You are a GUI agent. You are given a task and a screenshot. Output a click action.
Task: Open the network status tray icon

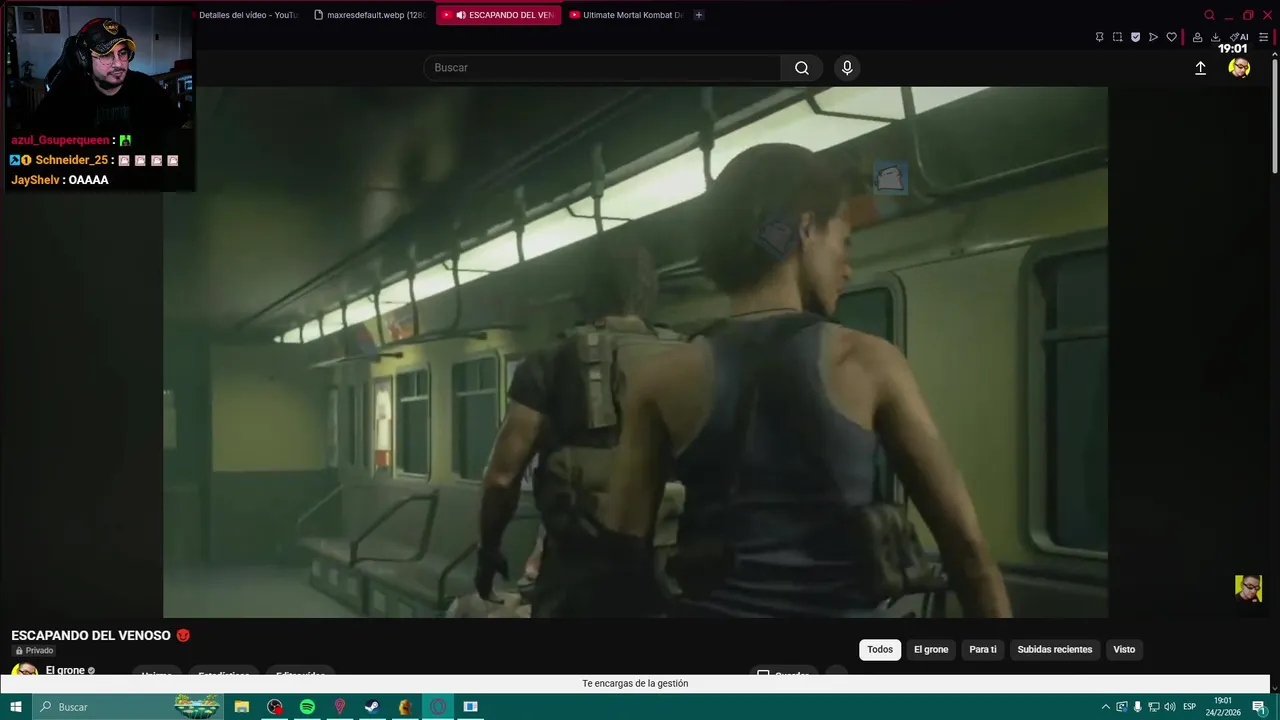click(x=1153, y=707)
